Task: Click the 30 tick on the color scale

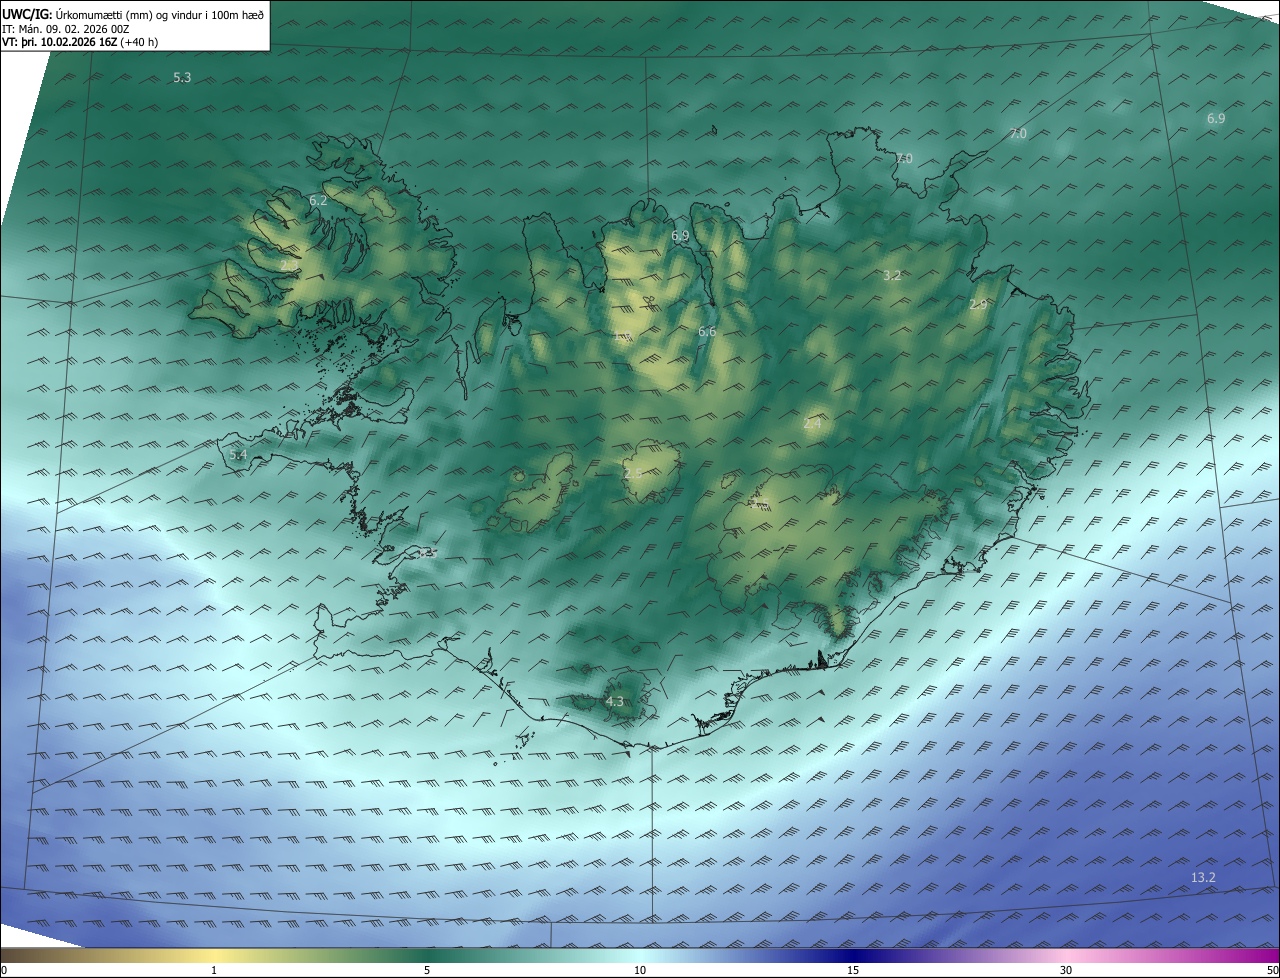Action: tap(1066, 971)
